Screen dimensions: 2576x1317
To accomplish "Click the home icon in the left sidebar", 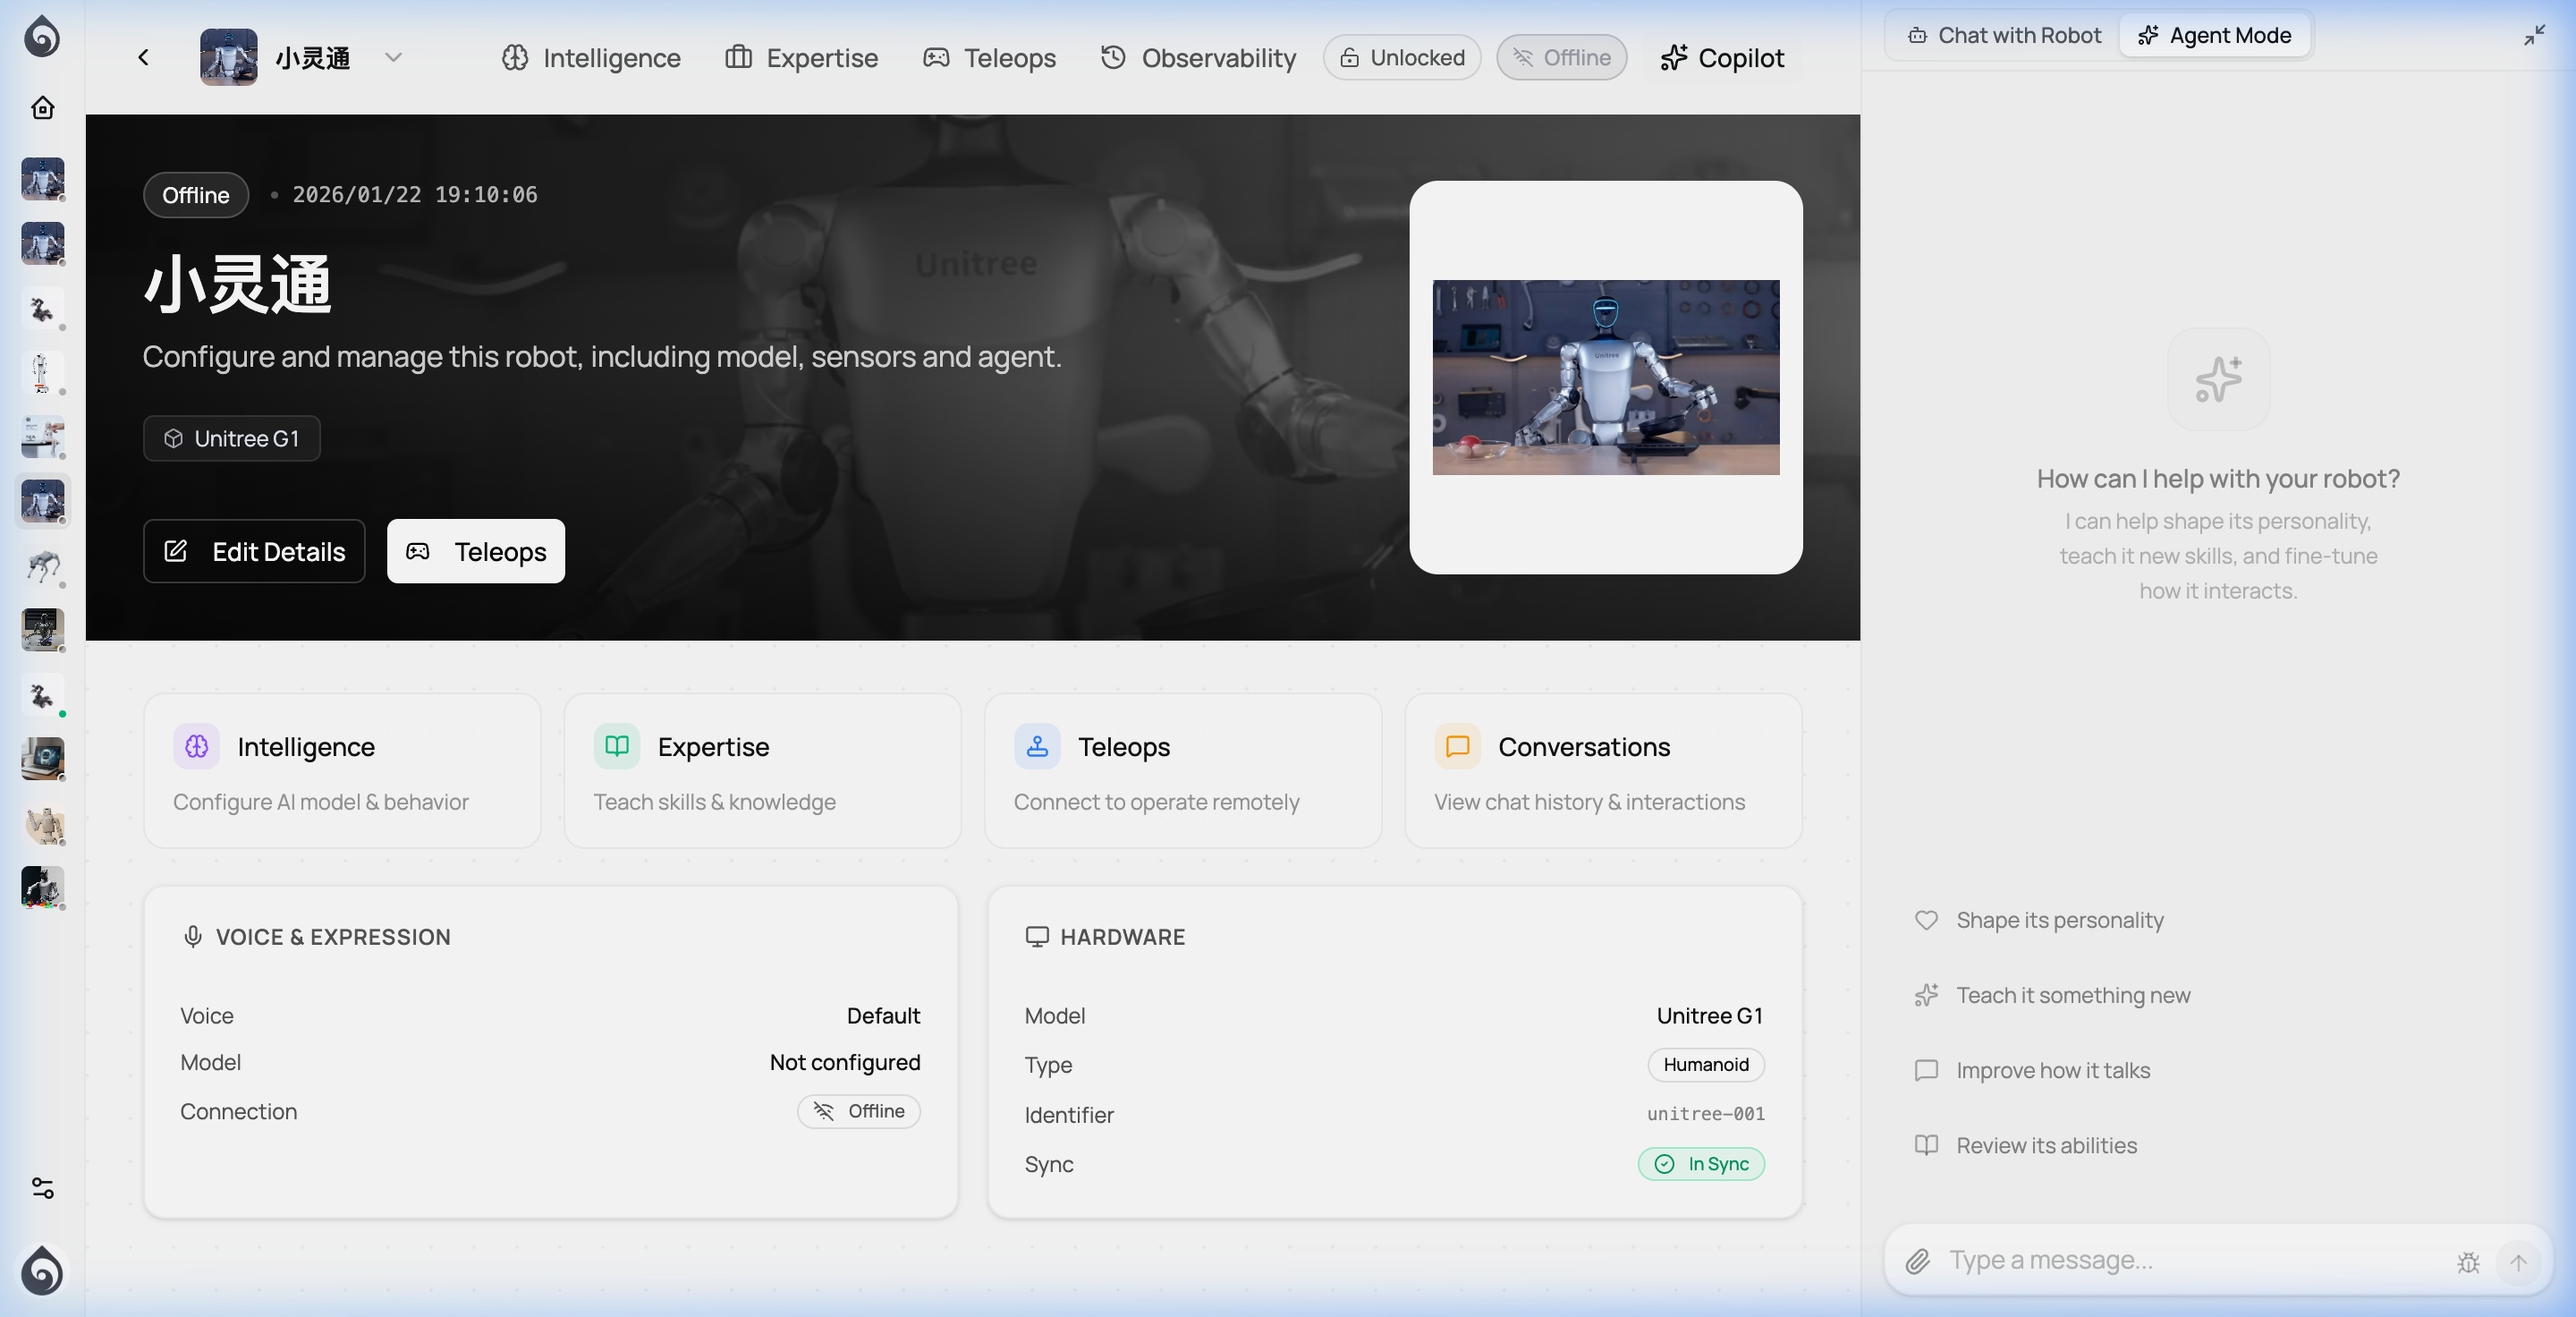I will (x=42, y=109).
